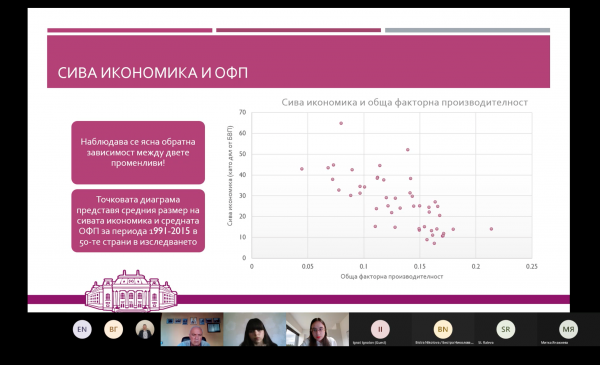This screenshot has width=600, height=365.
Task: Select the SR participant avatar
Action: click(x=505, y=329)
